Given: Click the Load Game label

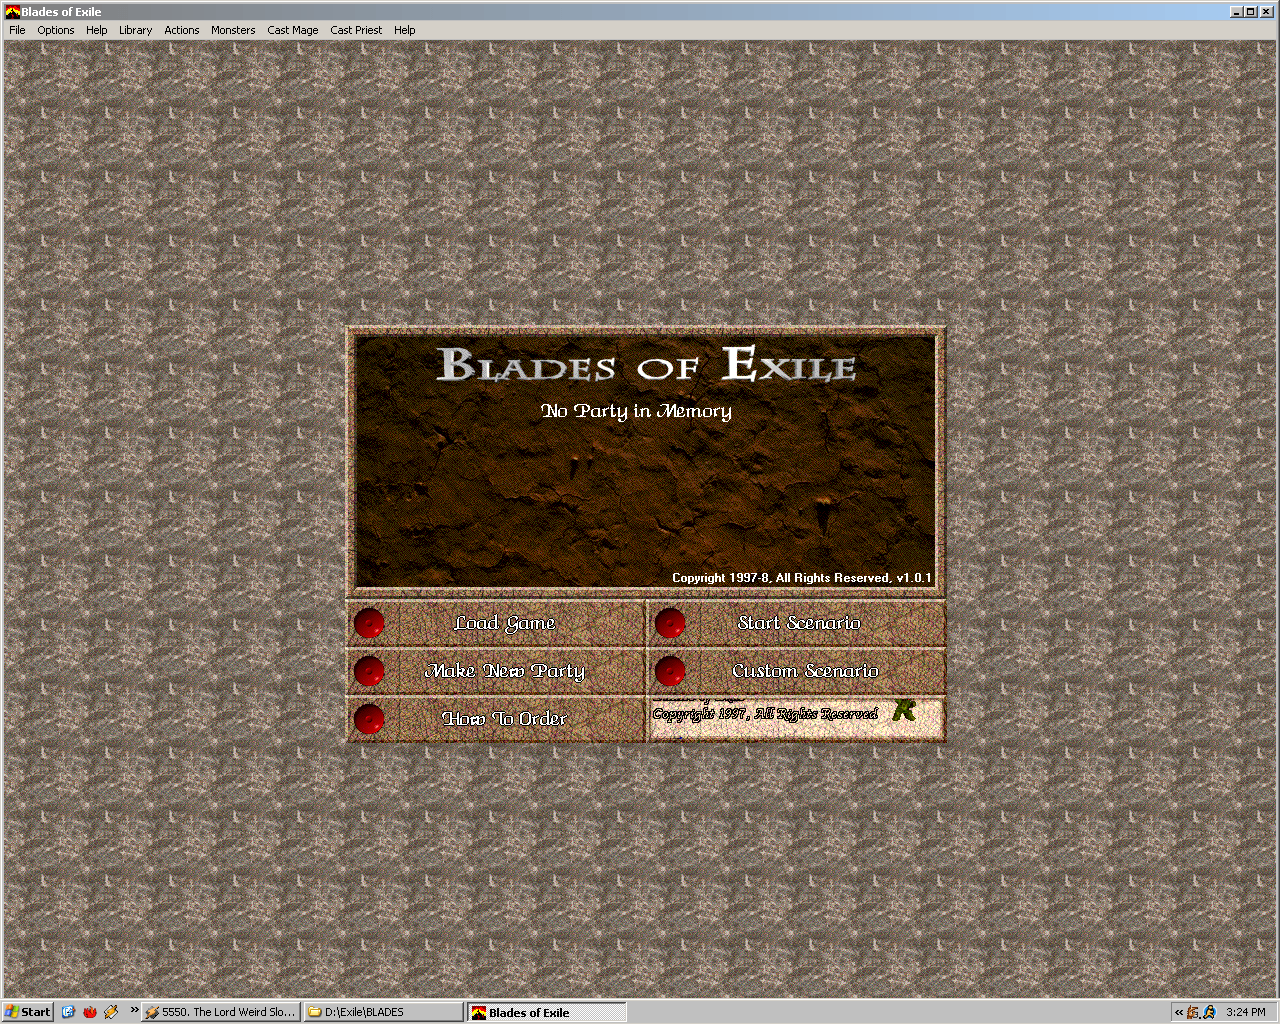Looking at the screenshot, I should tap(504, 623).
